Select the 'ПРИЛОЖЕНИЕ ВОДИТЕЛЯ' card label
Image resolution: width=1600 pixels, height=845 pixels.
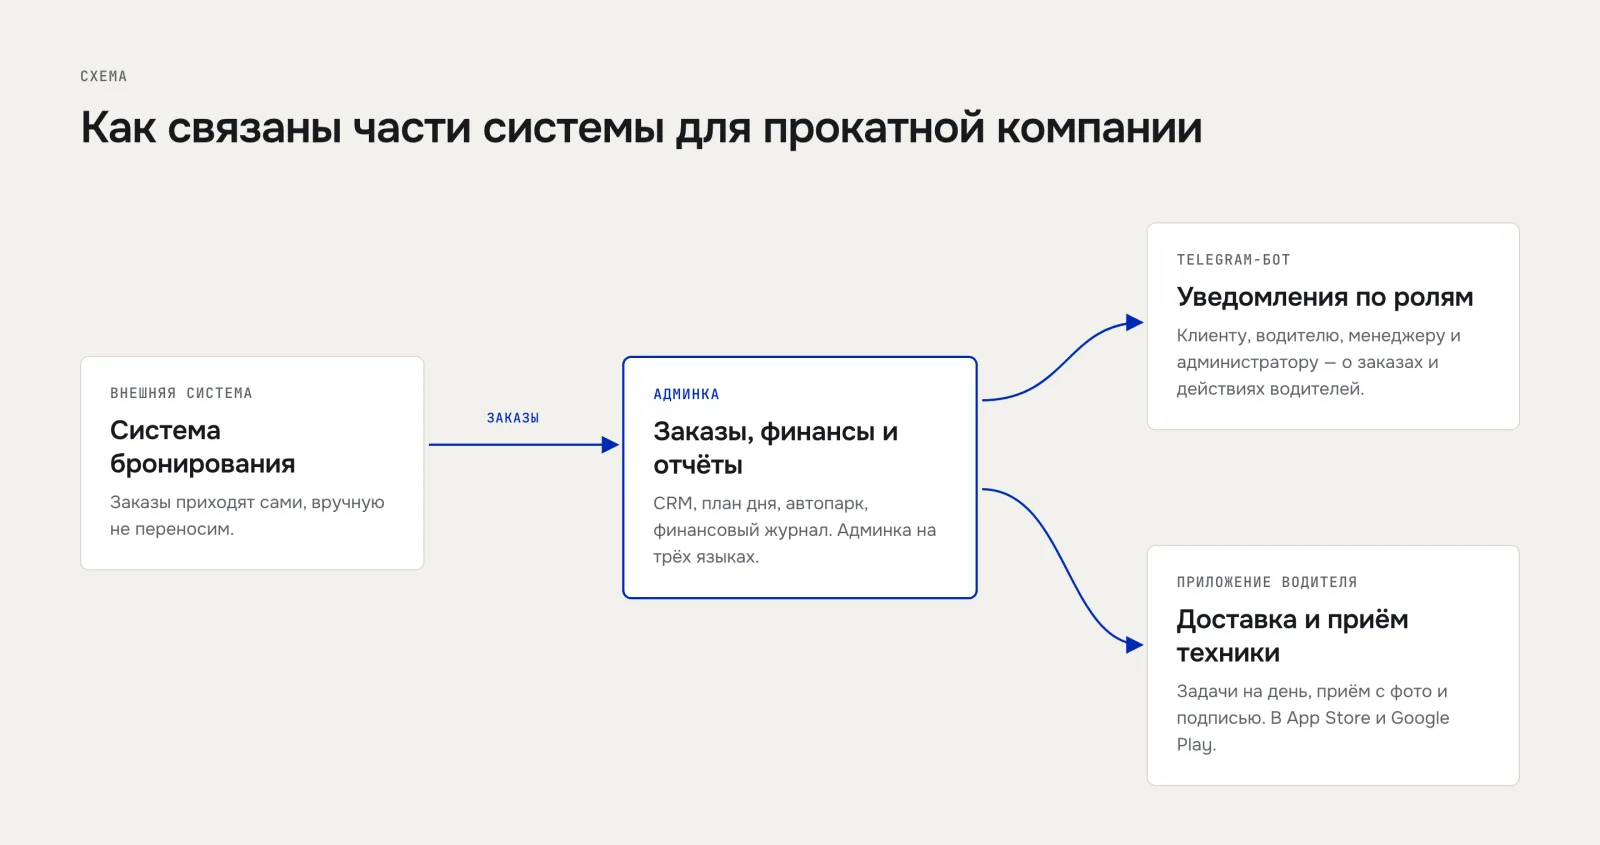point(1267,582)
